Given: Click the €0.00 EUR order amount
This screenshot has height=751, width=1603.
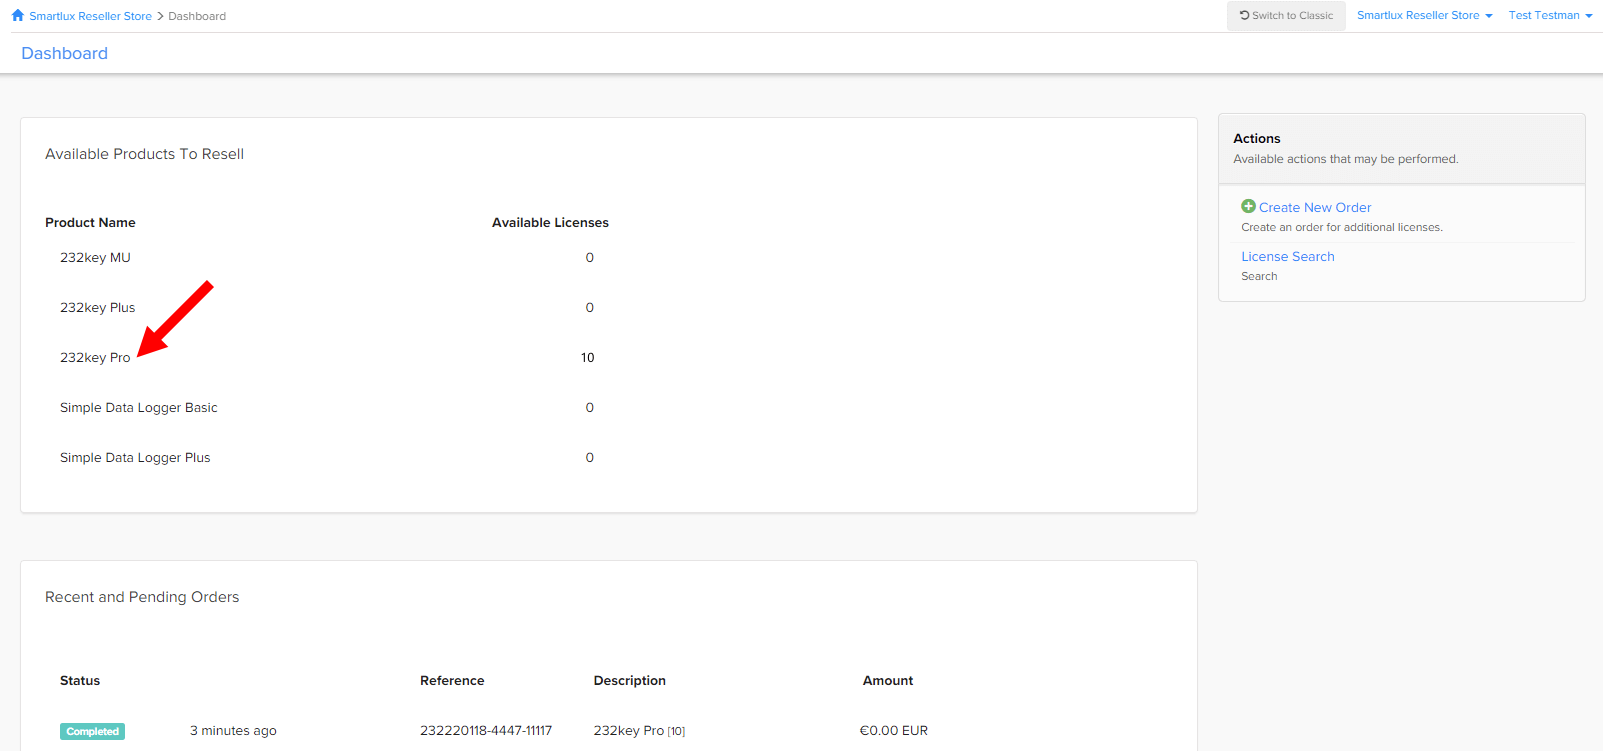Looking at the screenshot, I should (x=894, y=730).
